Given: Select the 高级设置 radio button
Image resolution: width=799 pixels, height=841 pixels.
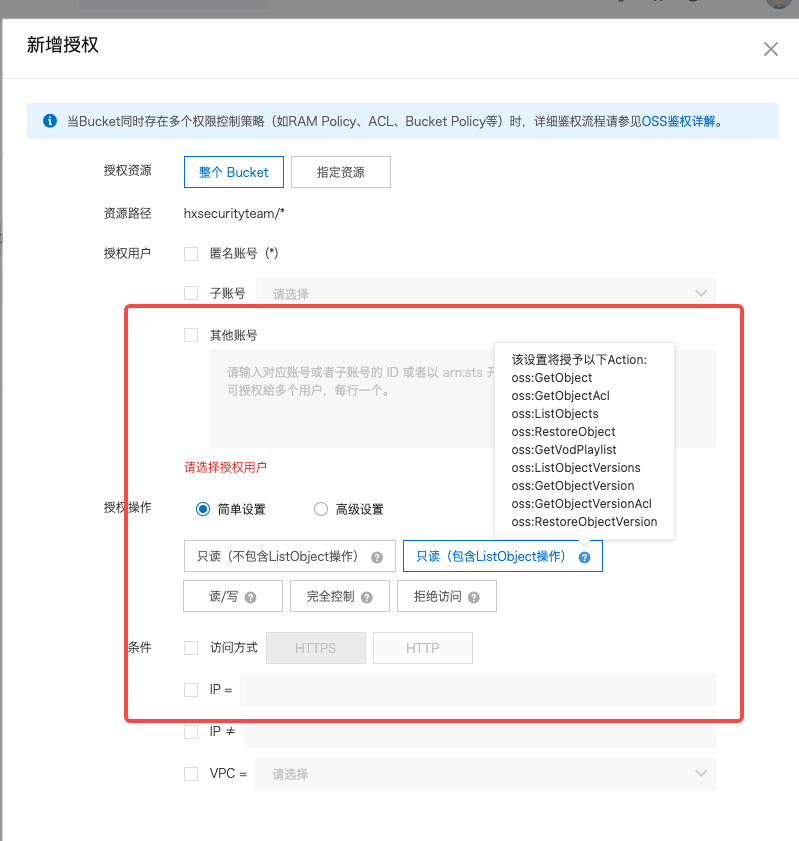Looking at the screenshot, I should point(321,509).
